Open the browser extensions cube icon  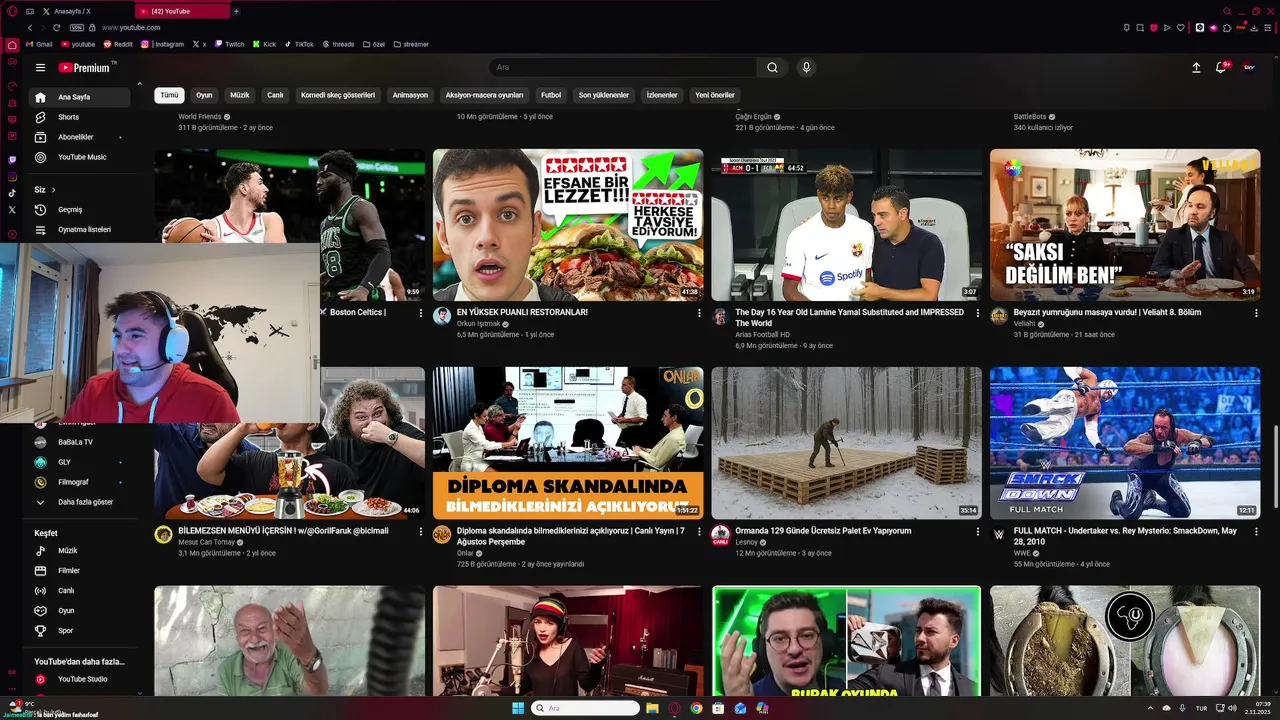point(1227,28)
